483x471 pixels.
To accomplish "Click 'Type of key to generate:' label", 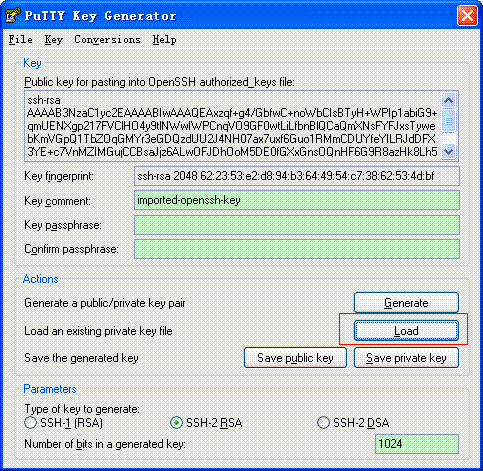I will coord(82,409).
